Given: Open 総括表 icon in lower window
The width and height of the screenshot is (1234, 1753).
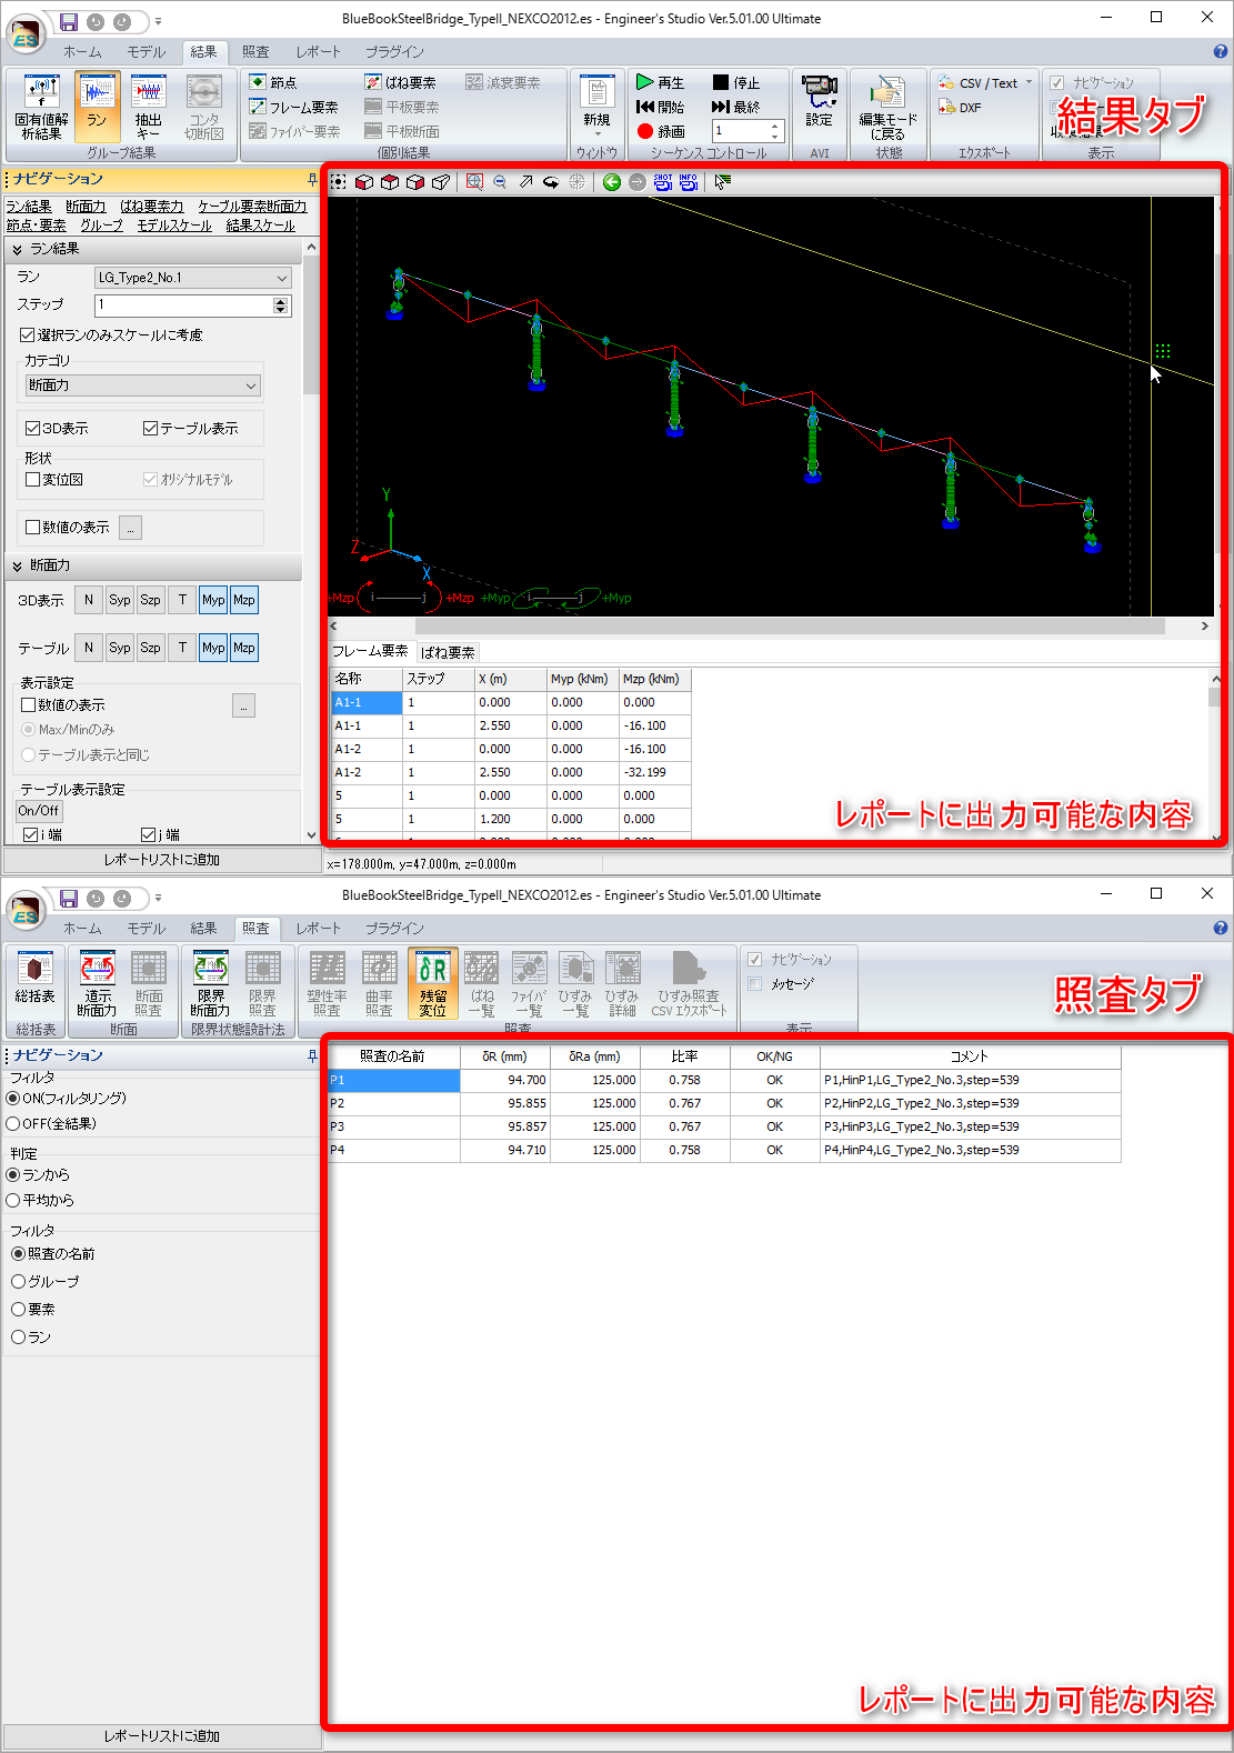Looking at the screenshot, I should tap(35, 979).
